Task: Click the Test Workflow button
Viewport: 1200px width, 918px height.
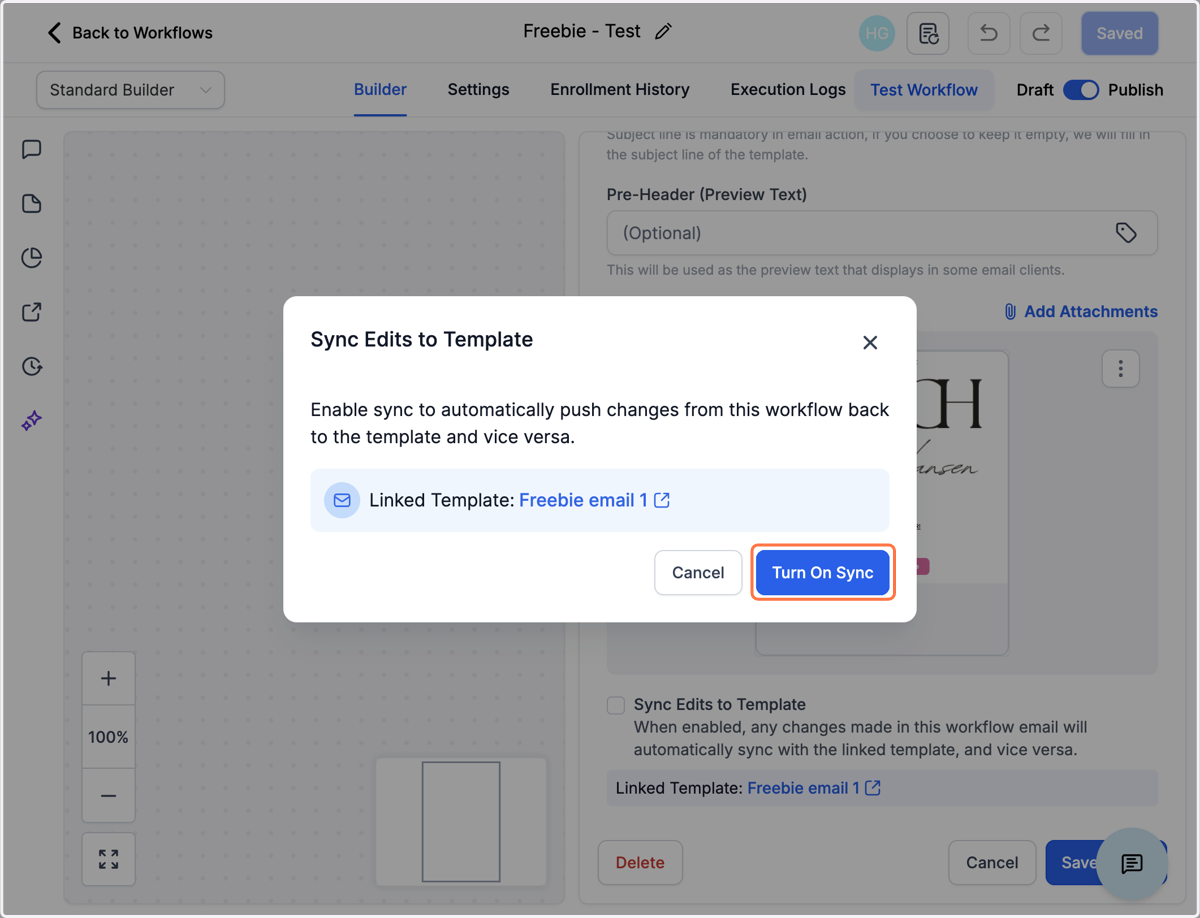Action: 924,90
